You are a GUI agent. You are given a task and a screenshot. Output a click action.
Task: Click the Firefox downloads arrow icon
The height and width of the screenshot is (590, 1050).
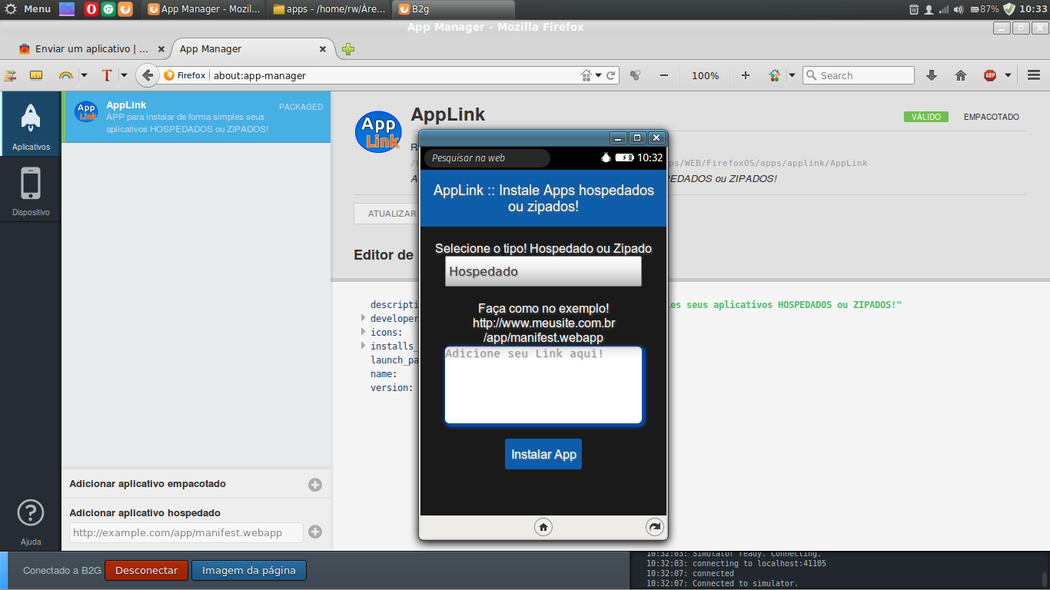(x=931, y=75)
